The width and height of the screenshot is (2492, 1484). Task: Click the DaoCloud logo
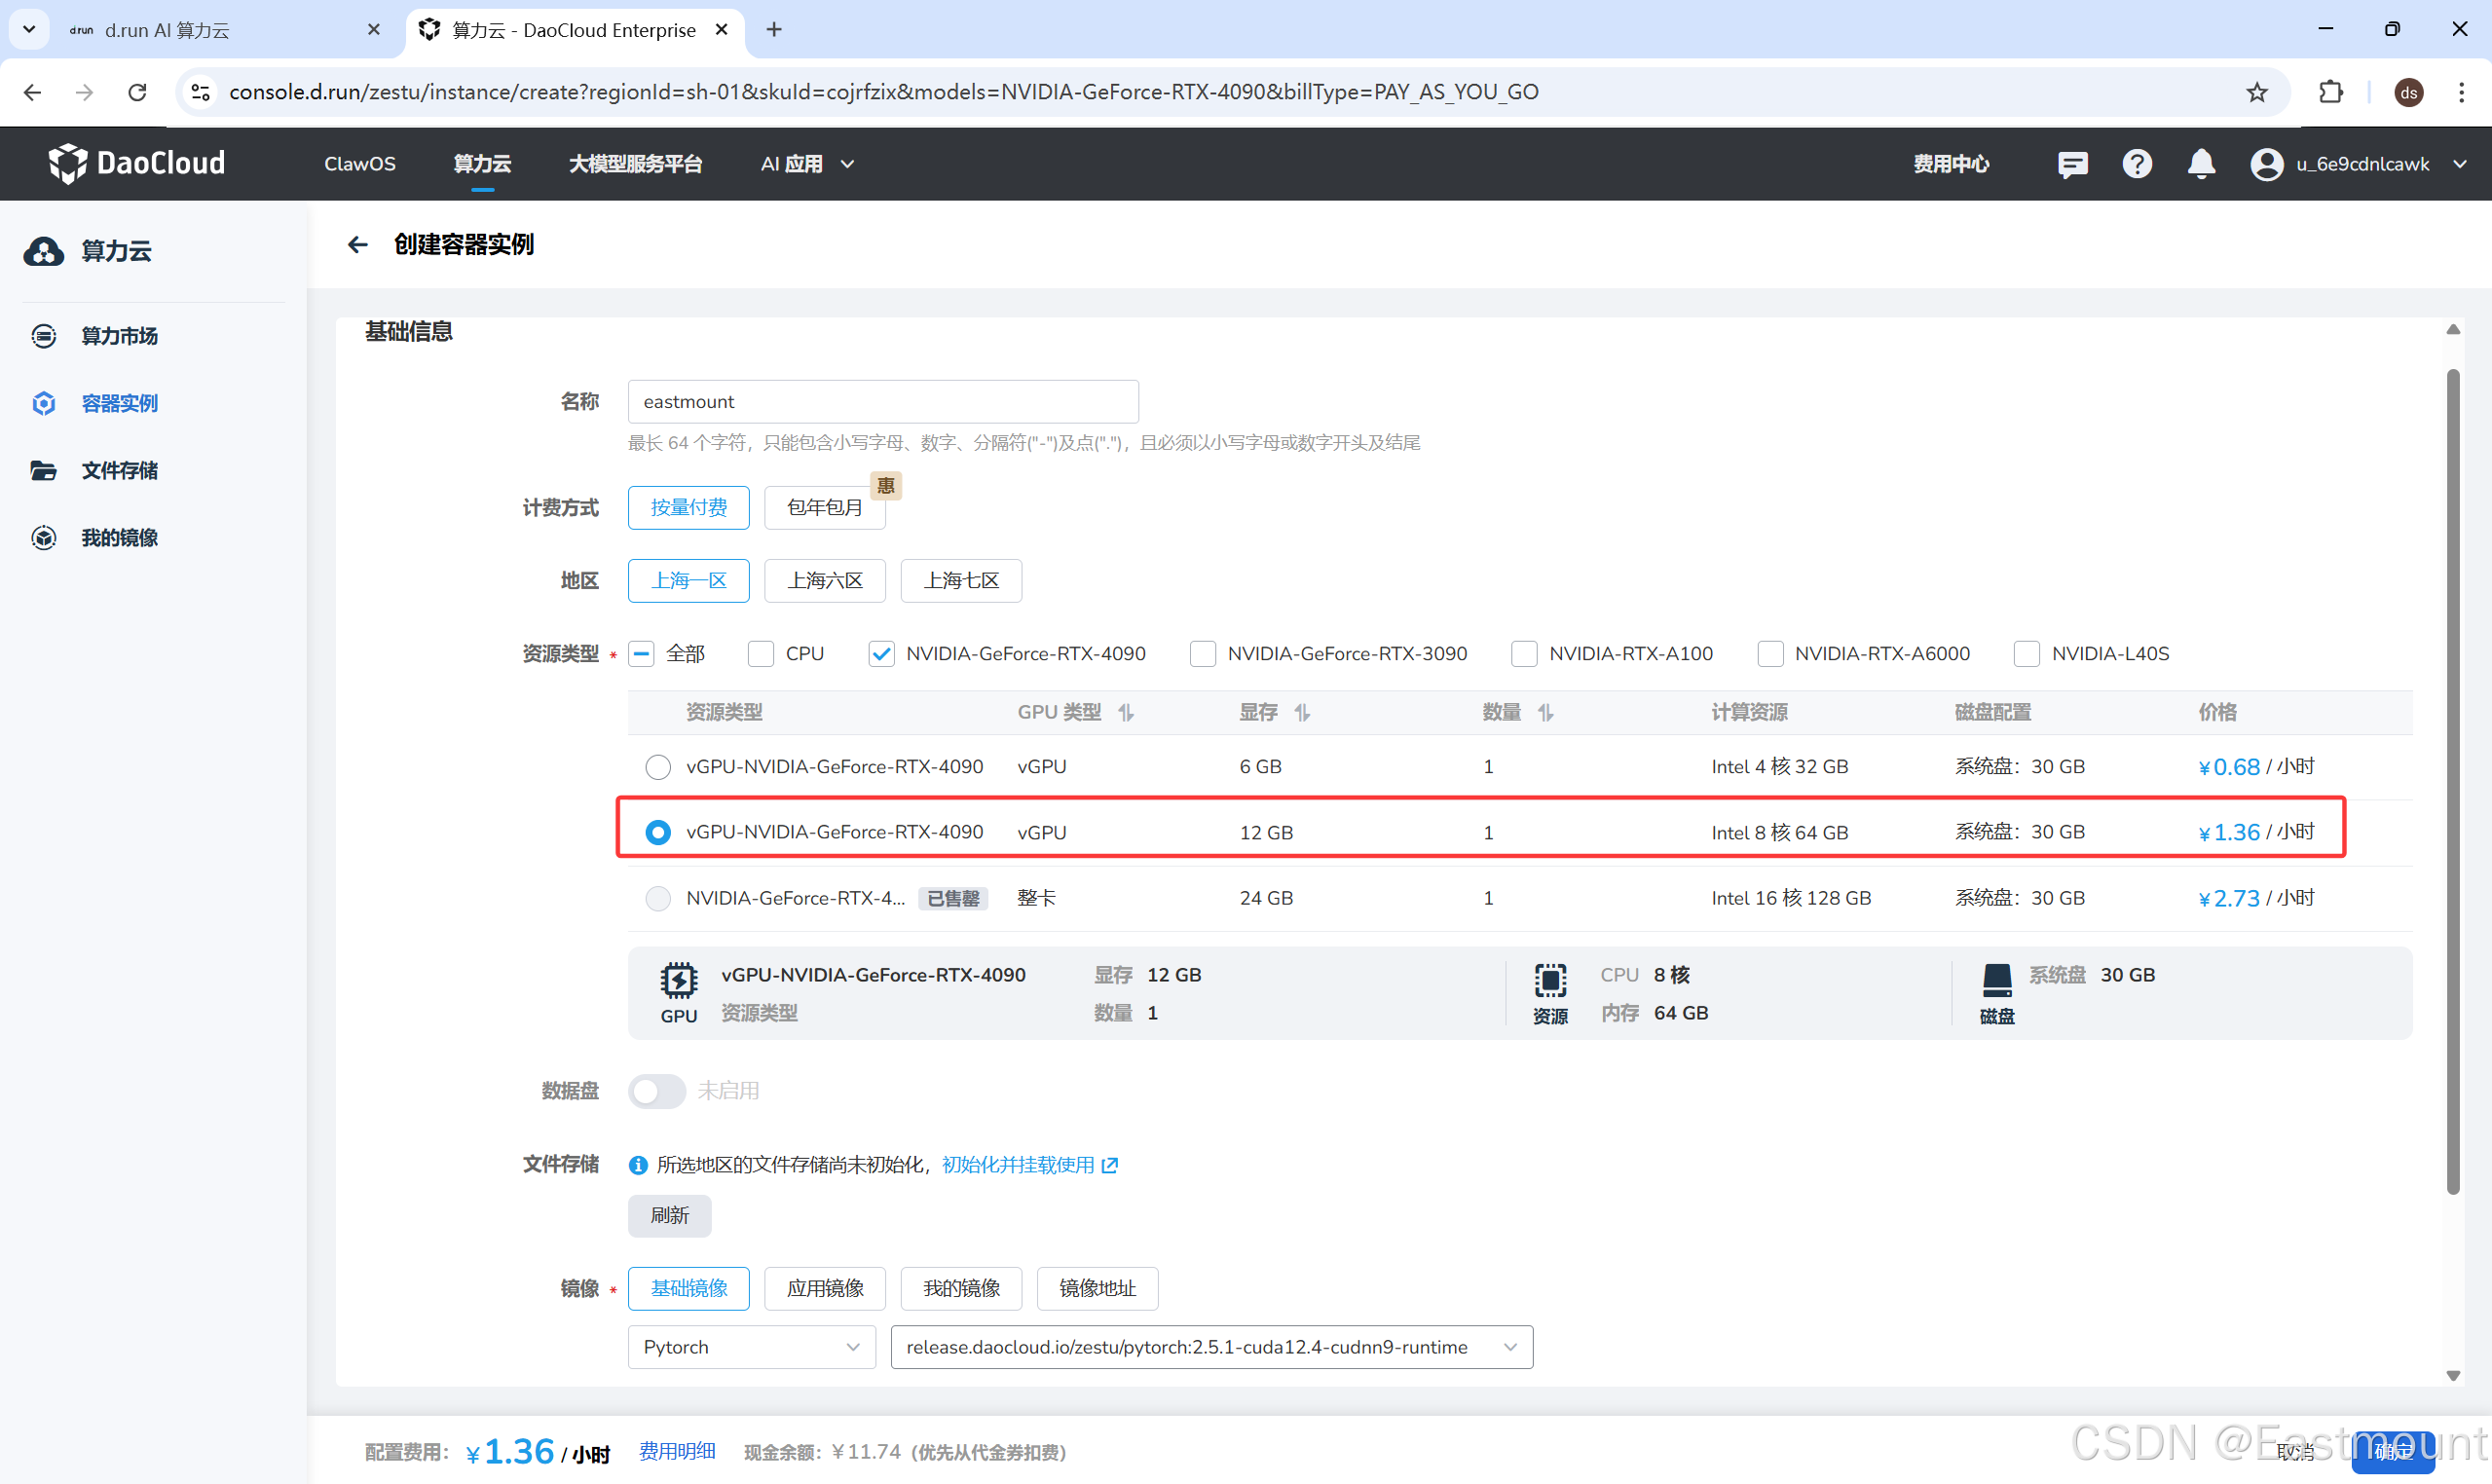point(137,163)
